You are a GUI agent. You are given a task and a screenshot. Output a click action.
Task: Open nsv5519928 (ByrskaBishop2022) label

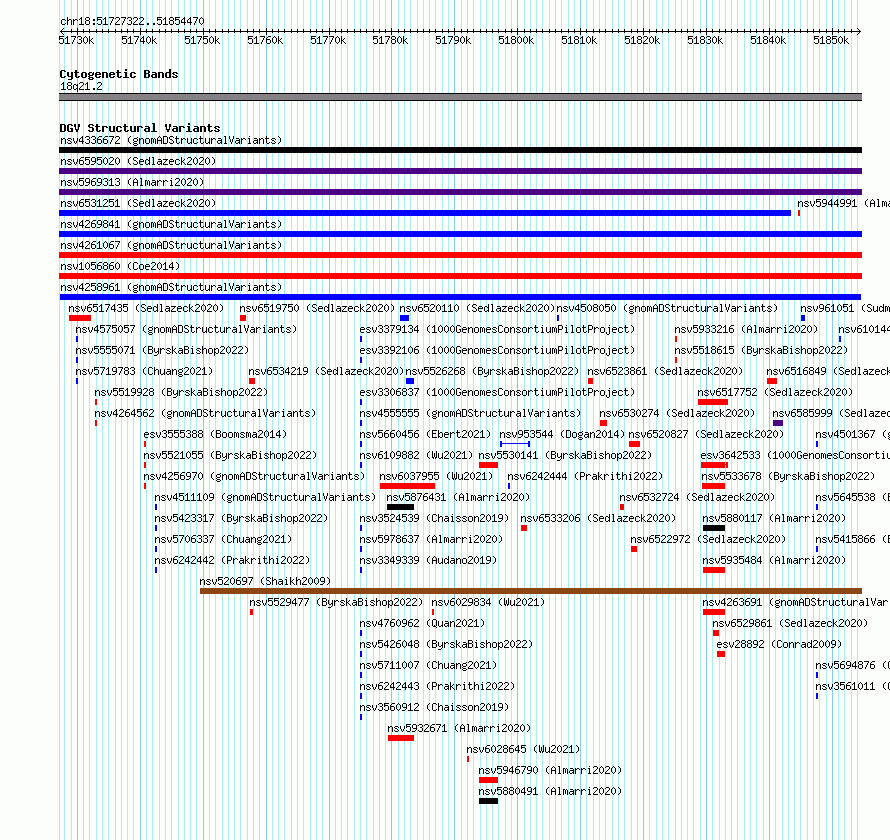pyautogui.click(x=181, y=392)
